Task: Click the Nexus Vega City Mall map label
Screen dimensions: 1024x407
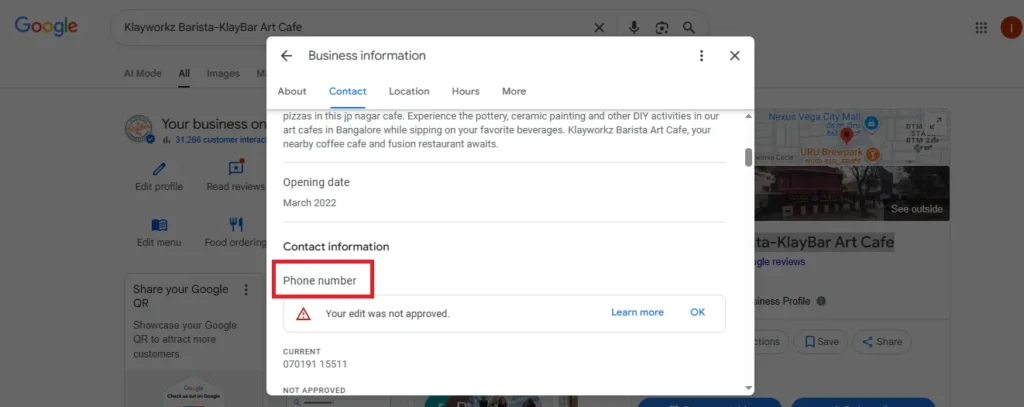Action: tap(814, 117)
